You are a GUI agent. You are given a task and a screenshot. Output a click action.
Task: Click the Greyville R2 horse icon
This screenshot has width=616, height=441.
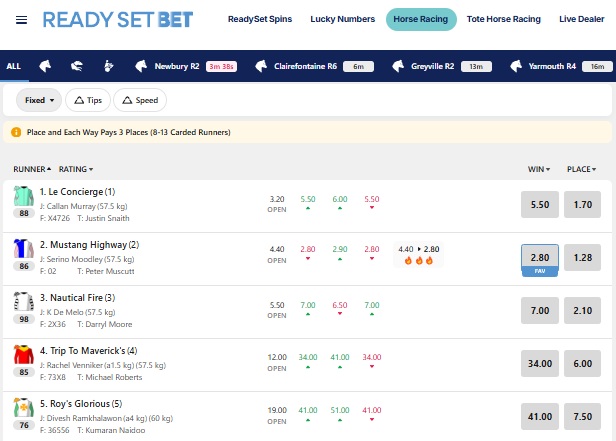(398, 66)
